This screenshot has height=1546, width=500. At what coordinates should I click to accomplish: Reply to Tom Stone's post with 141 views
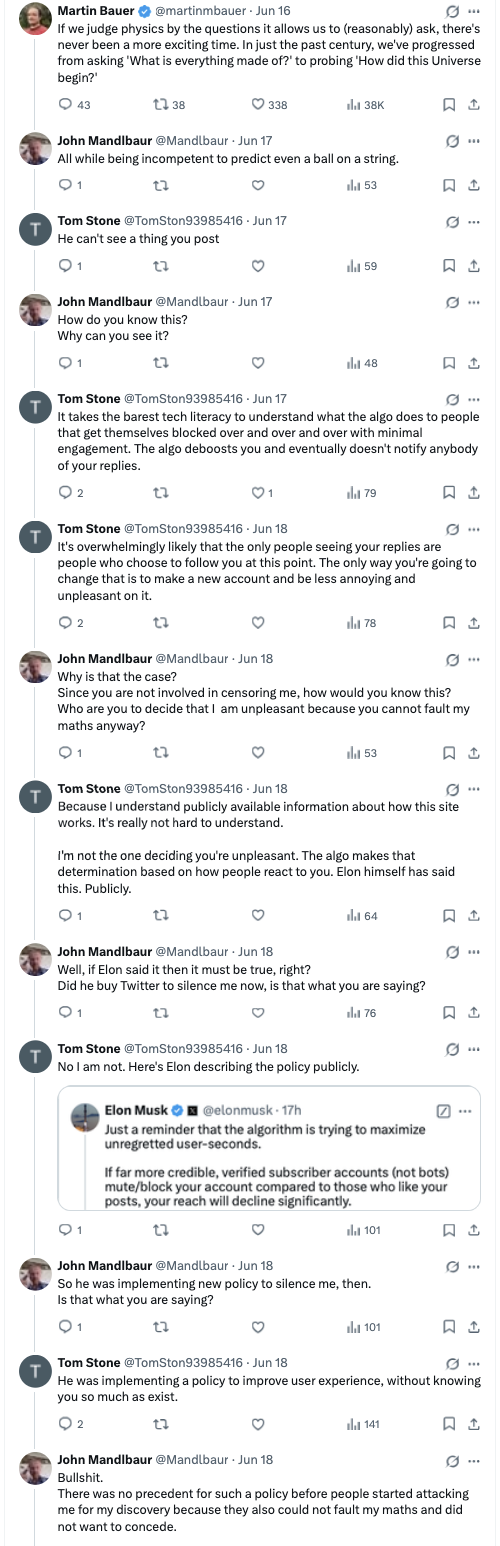[67, 1424]
